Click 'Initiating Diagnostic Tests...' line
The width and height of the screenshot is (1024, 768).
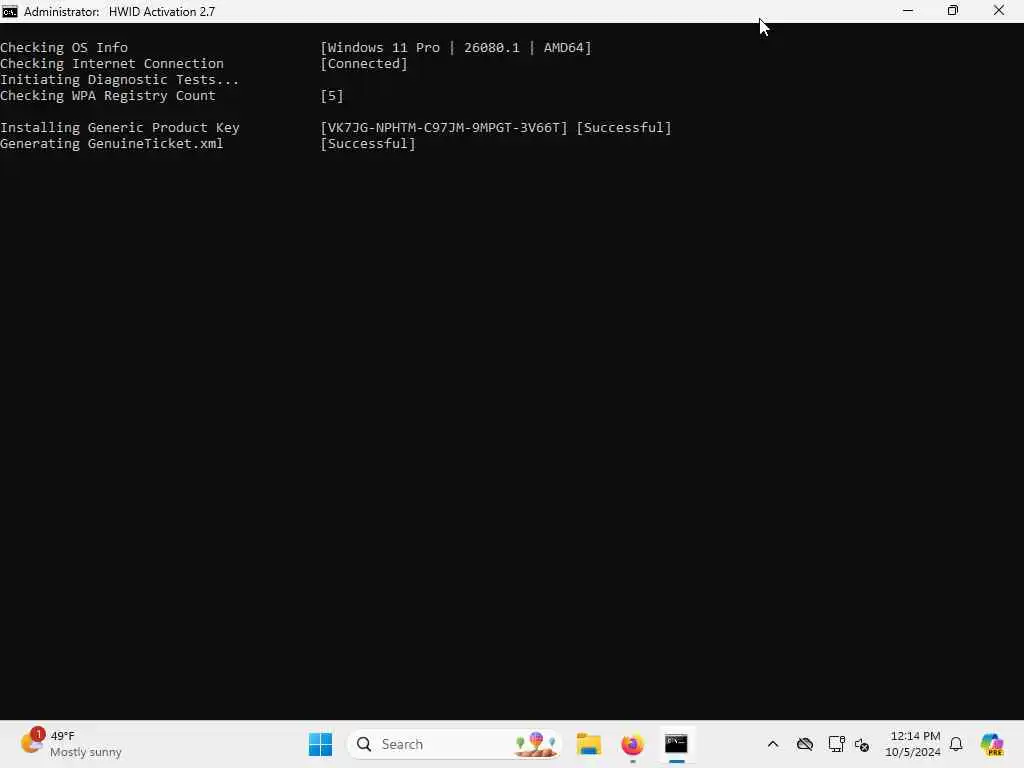pyautogui.click(x=120, y=80)
